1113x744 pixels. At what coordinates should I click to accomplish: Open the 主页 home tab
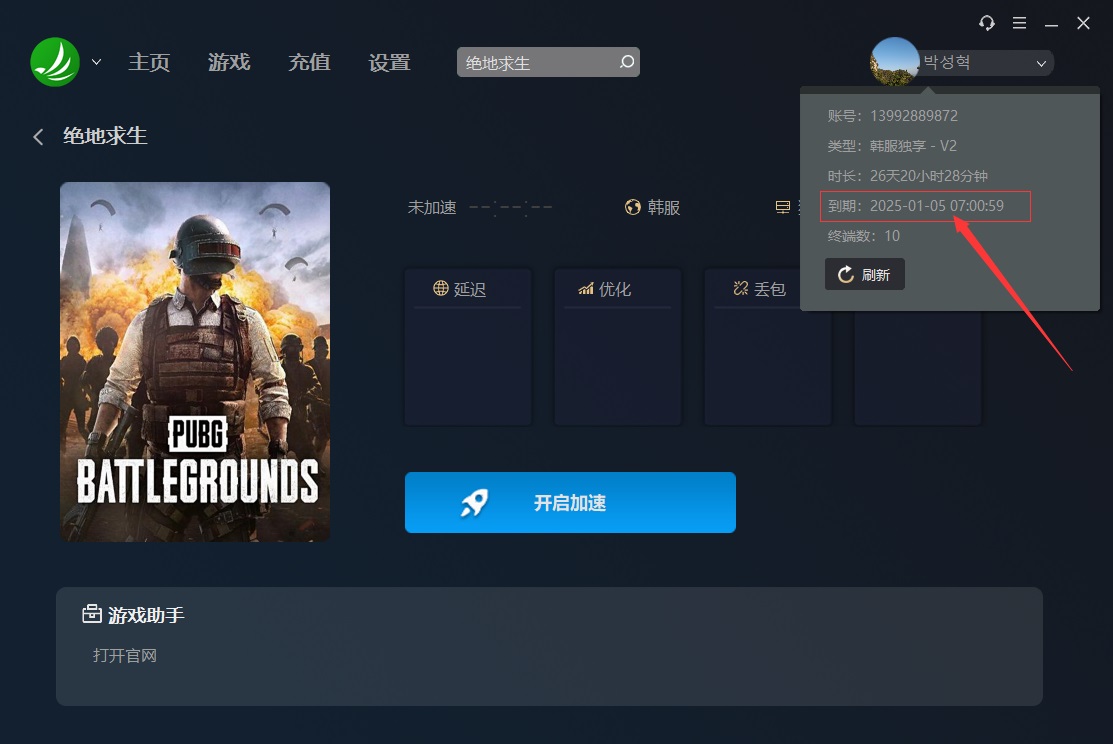click(149, 62)
